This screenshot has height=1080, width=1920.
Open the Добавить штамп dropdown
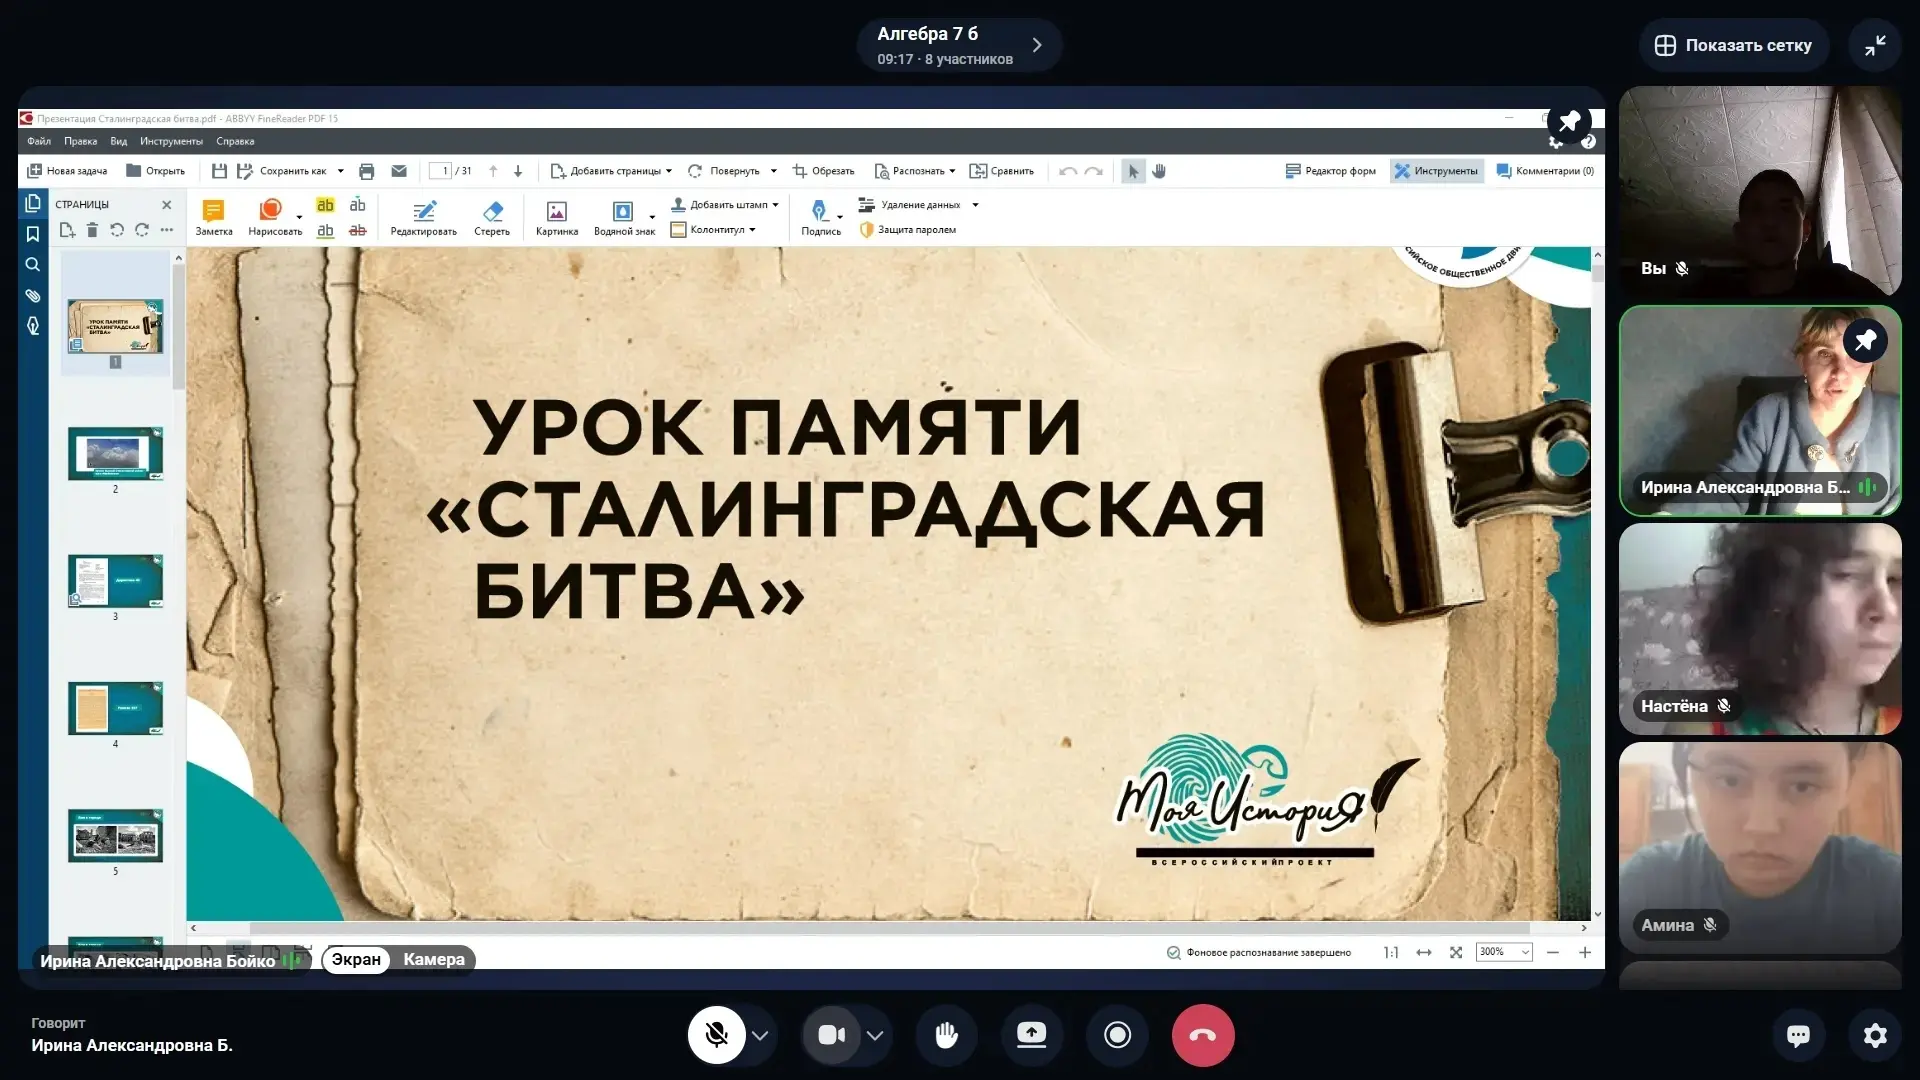724,205
